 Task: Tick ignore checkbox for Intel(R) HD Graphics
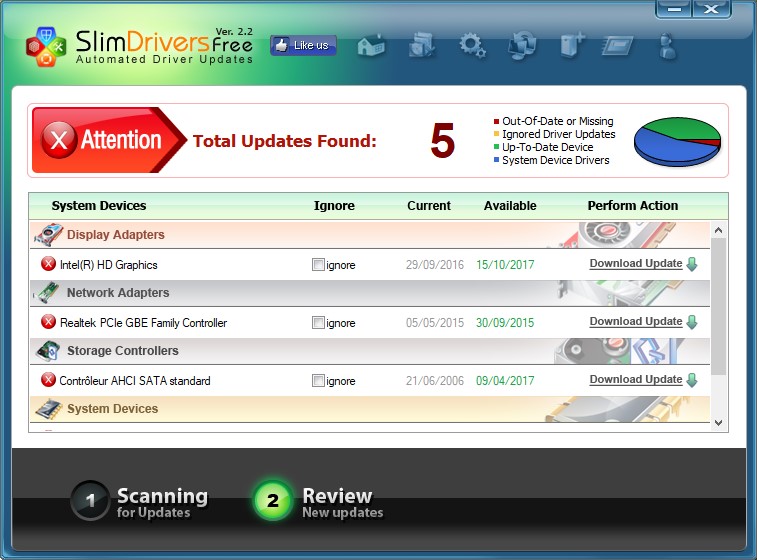[x=318, y=265]
